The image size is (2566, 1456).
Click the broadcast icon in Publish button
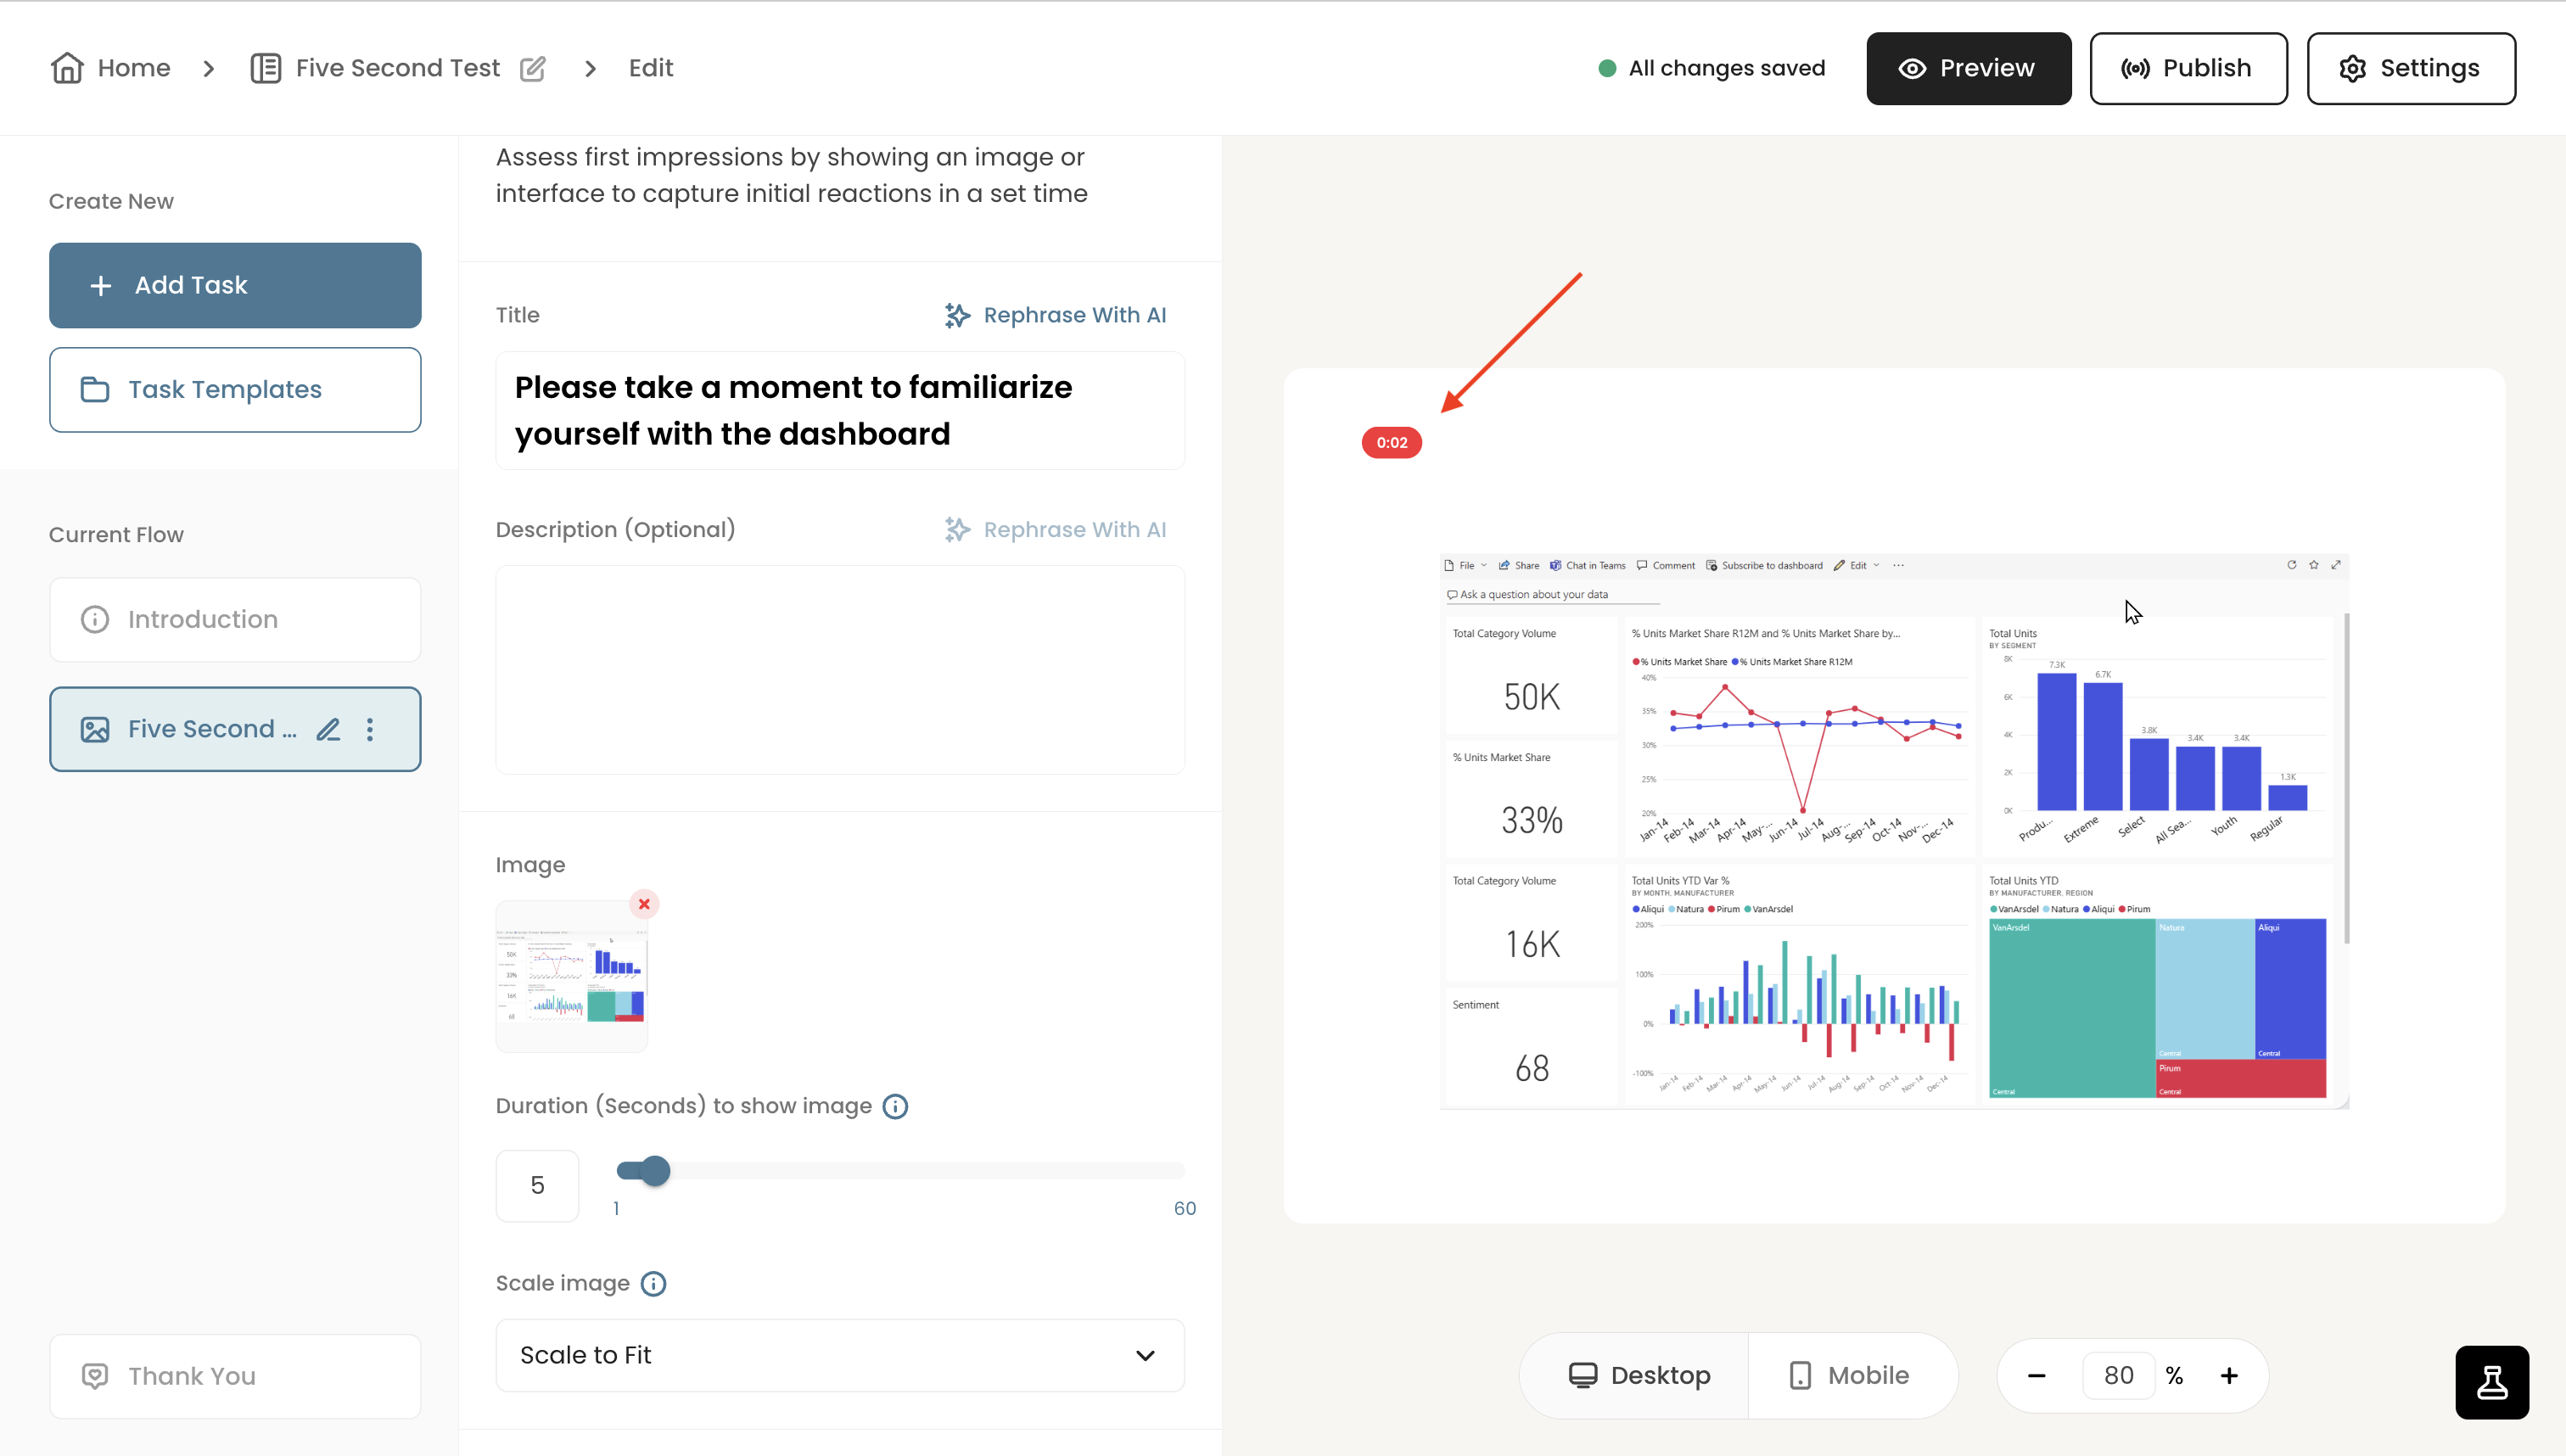pos(2135,68)
